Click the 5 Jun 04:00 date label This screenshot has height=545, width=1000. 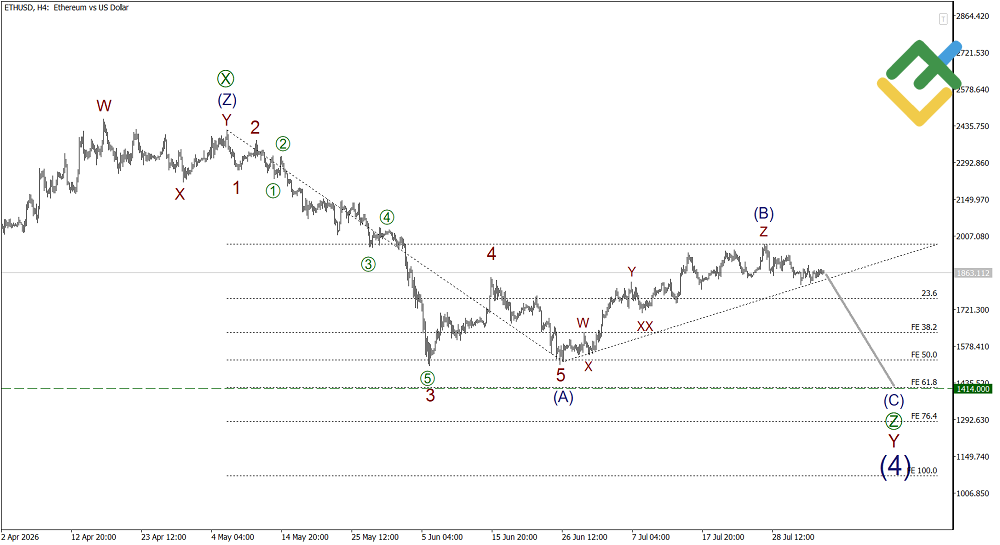point(443,537)
